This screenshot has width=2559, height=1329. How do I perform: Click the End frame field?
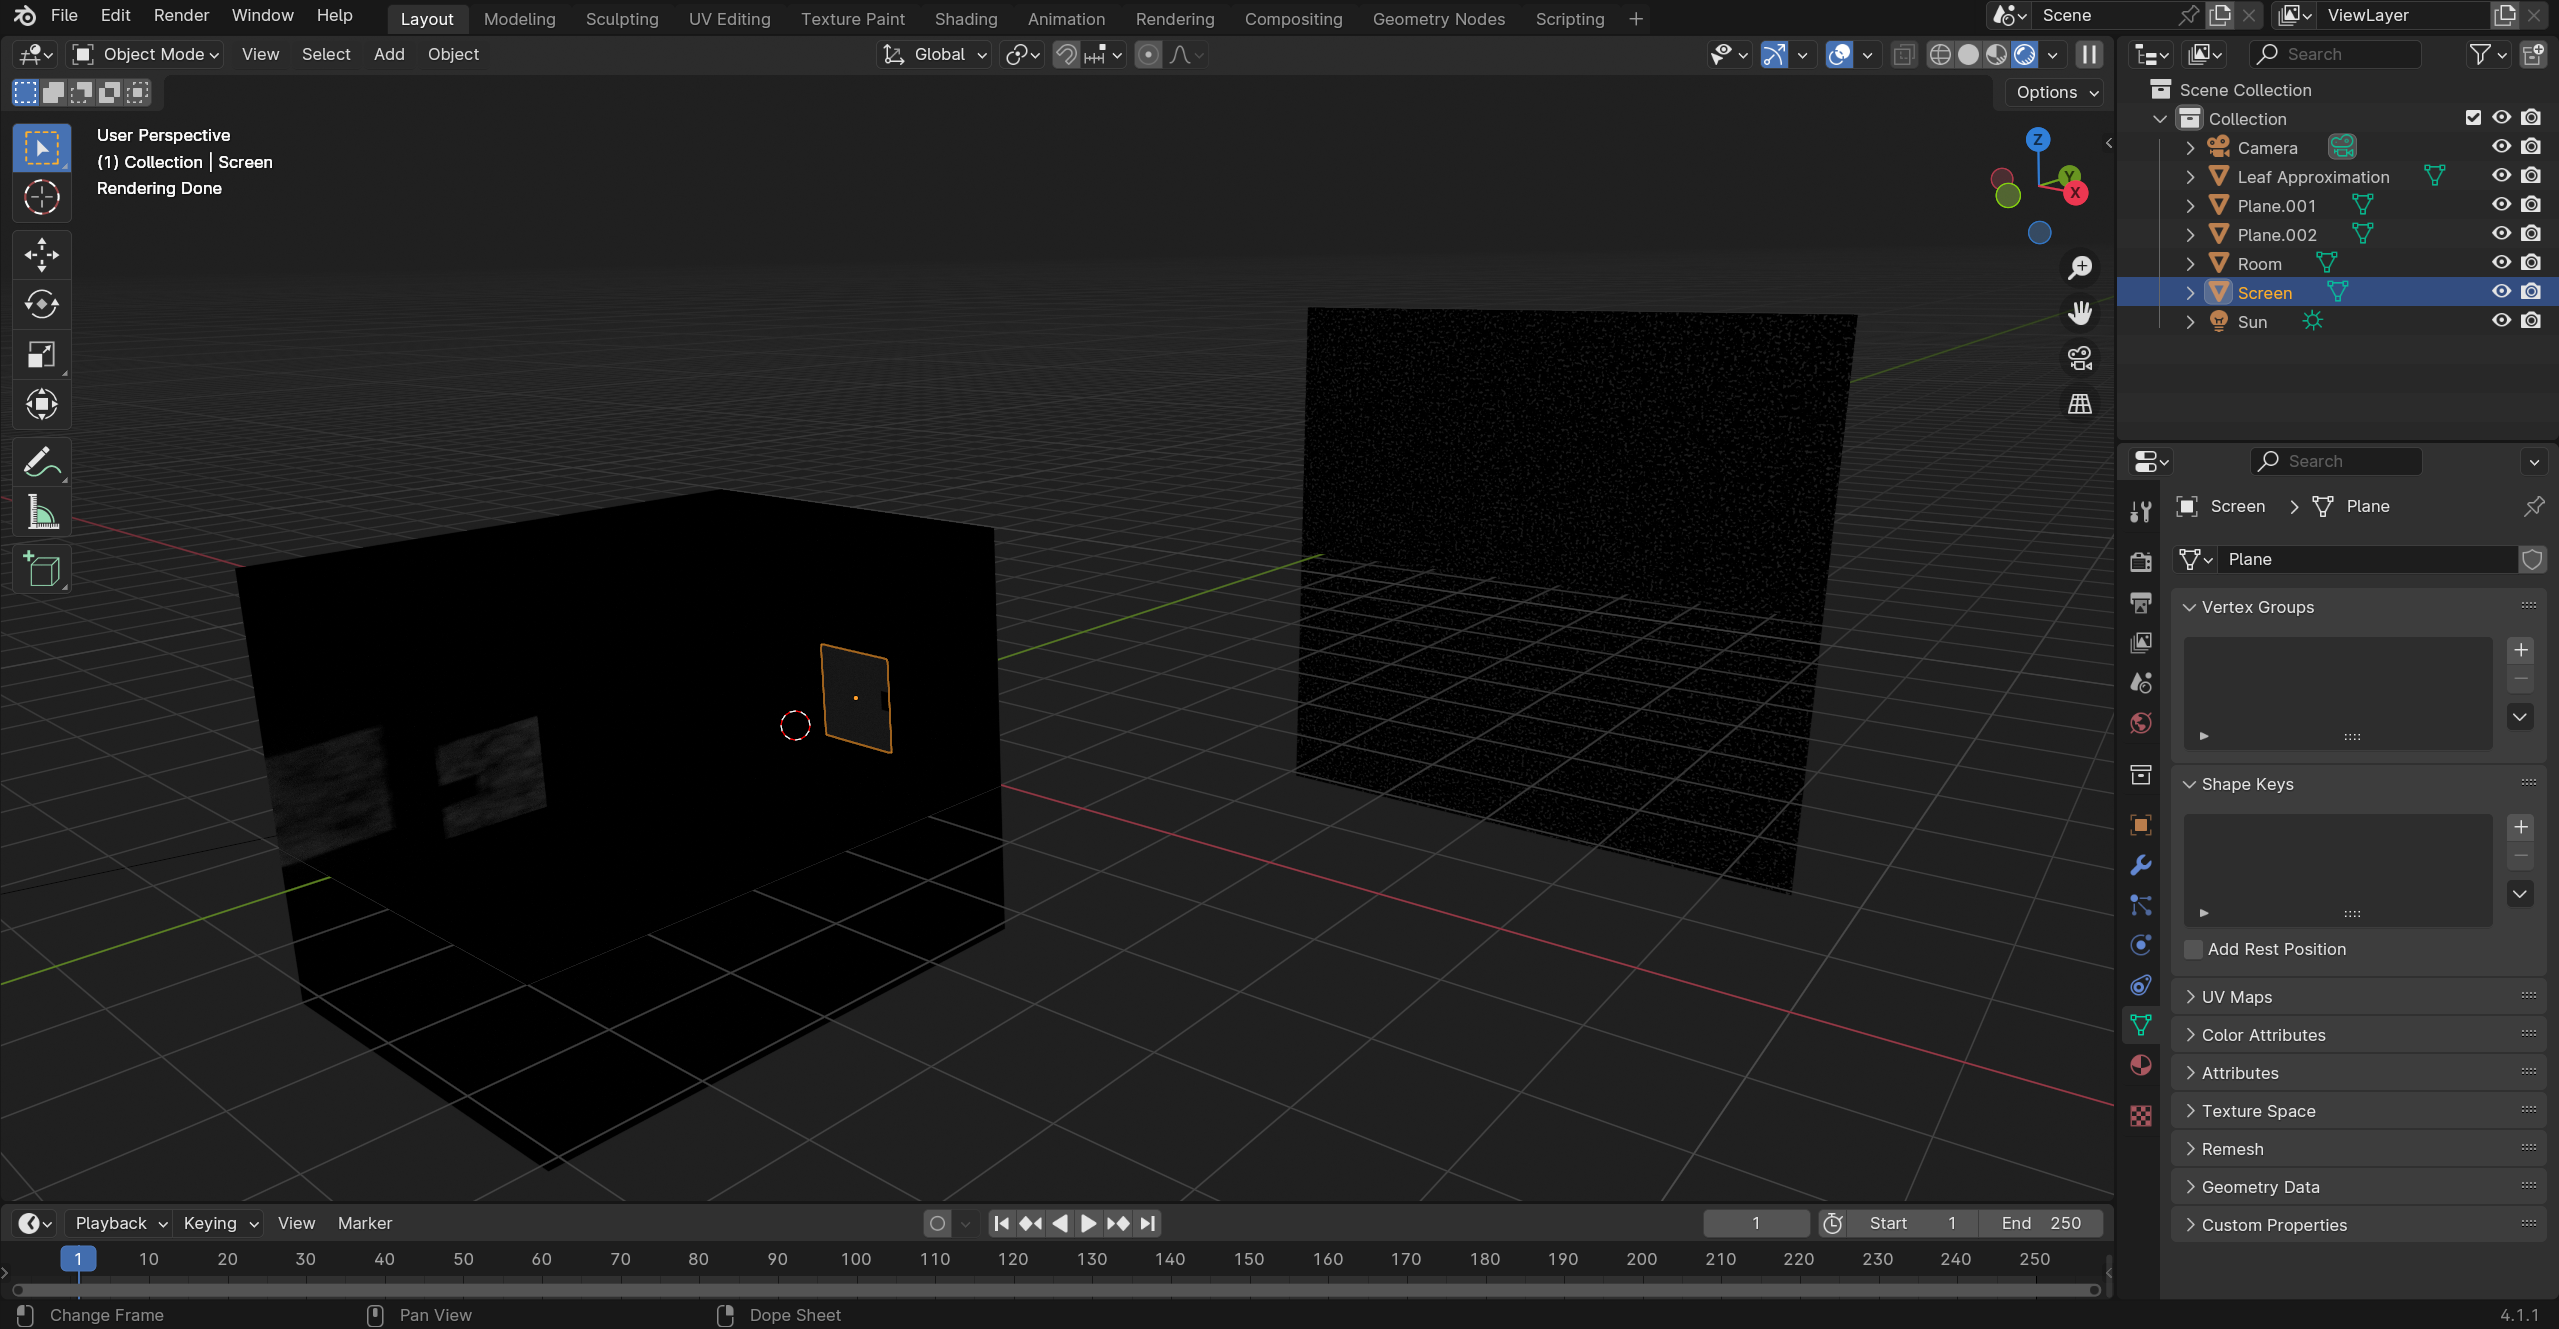tap(2040, 1223)
